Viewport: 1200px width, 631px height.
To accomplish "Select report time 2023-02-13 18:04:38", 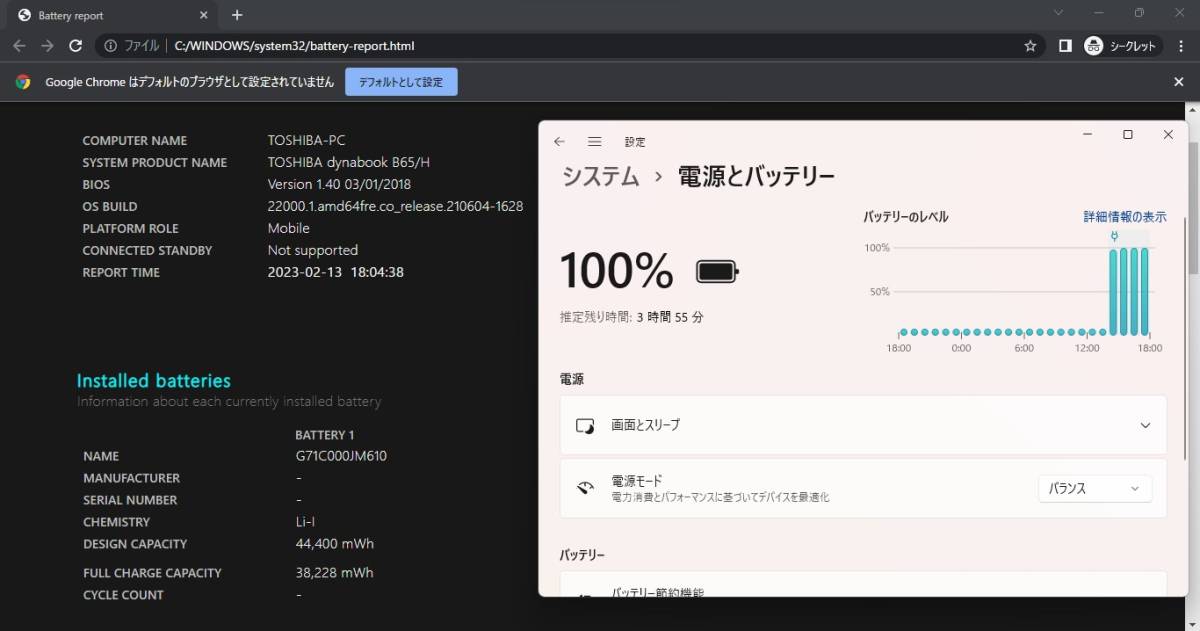I will coord(336,272).
